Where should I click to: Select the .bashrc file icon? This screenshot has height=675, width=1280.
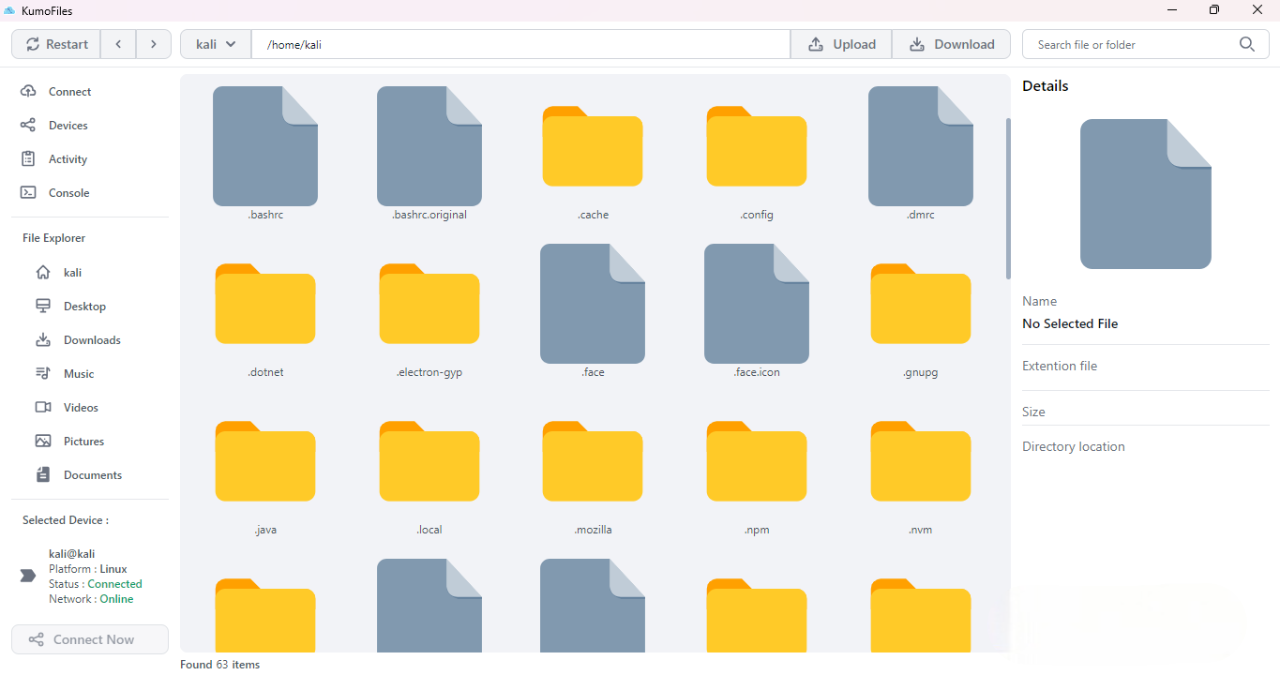[265, 147]
